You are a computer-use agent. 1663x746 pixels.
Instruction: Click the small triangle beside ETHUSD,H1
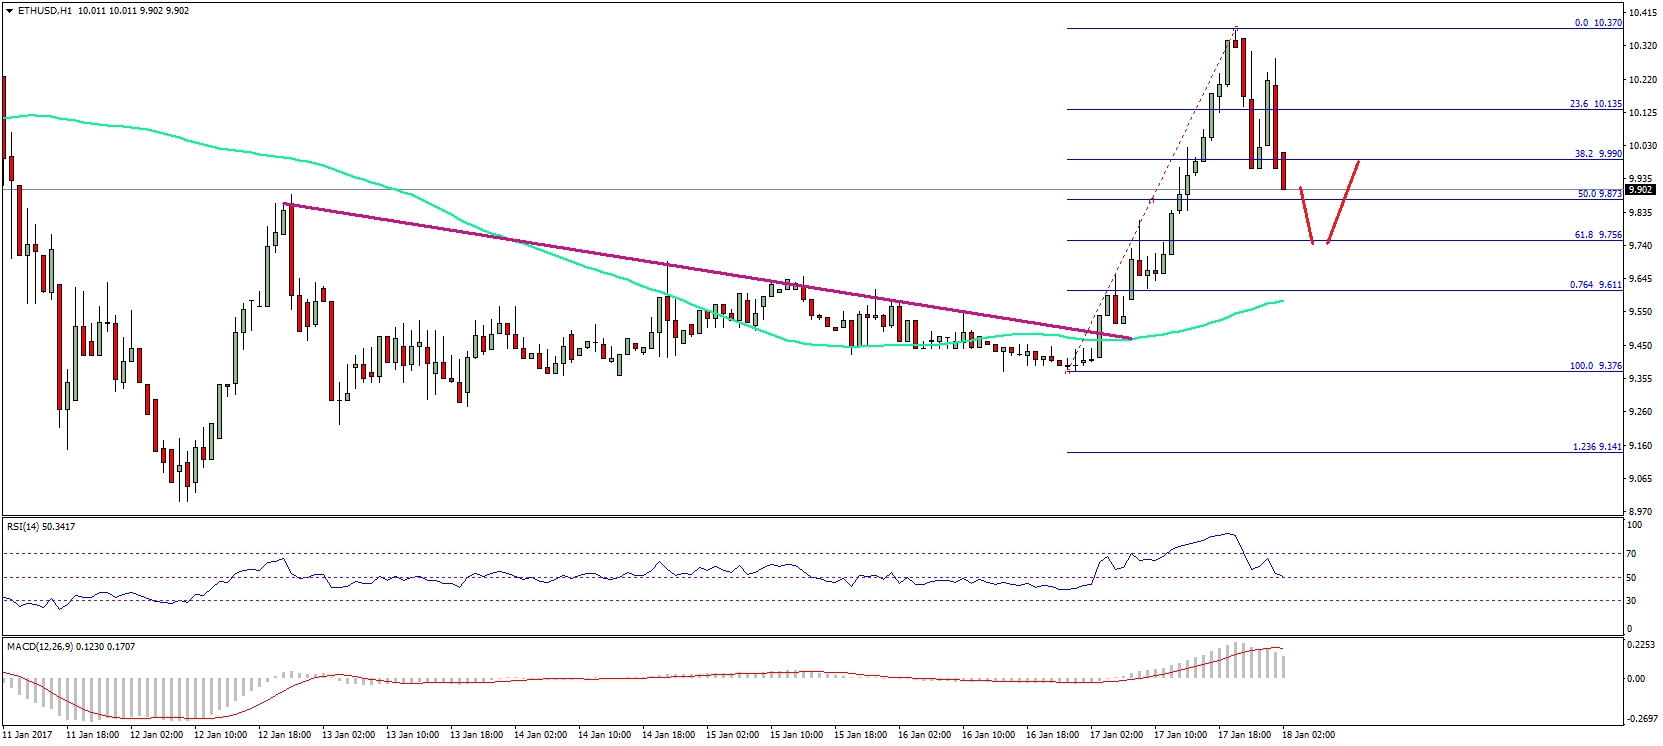pos(9,11)
